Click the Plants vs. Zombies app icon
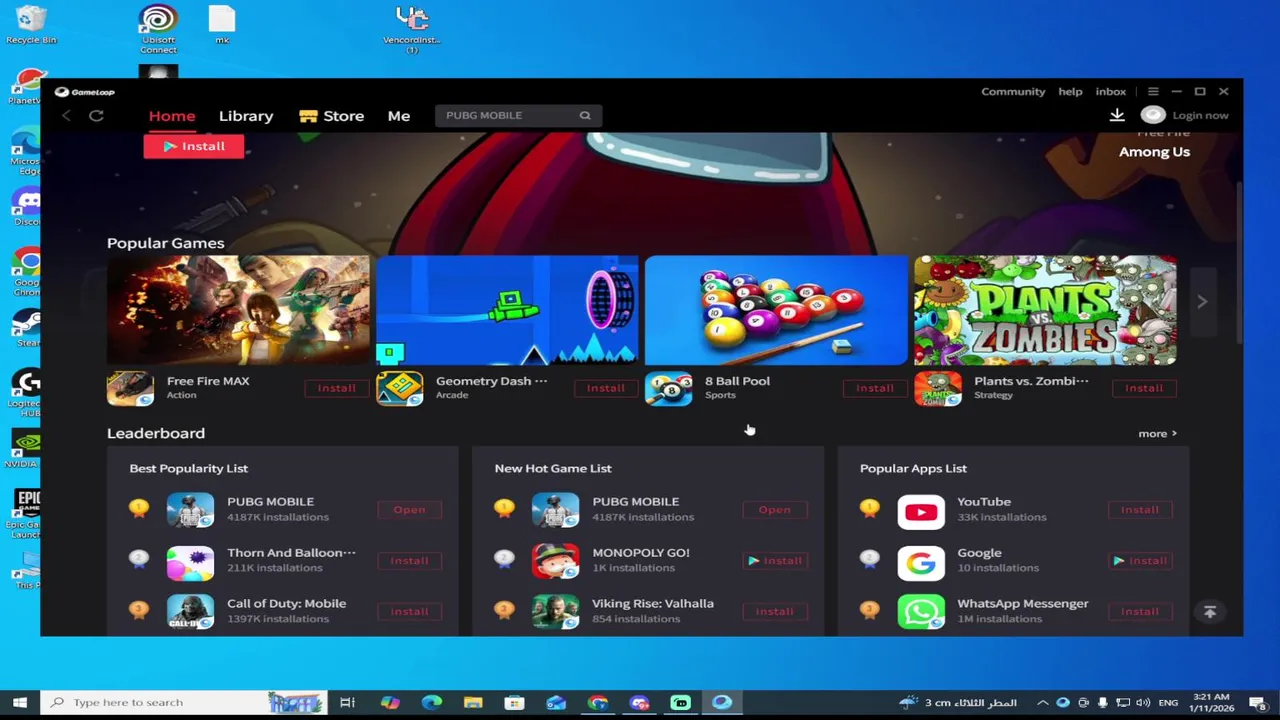Screen dimensions: 1280x720 (938, 388)
